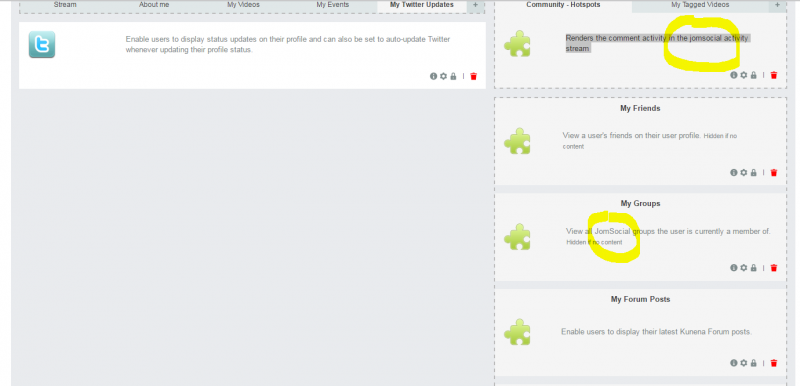Select the My Twitter Updates tab
The image size is (800, 386).
tap(421, 5)
